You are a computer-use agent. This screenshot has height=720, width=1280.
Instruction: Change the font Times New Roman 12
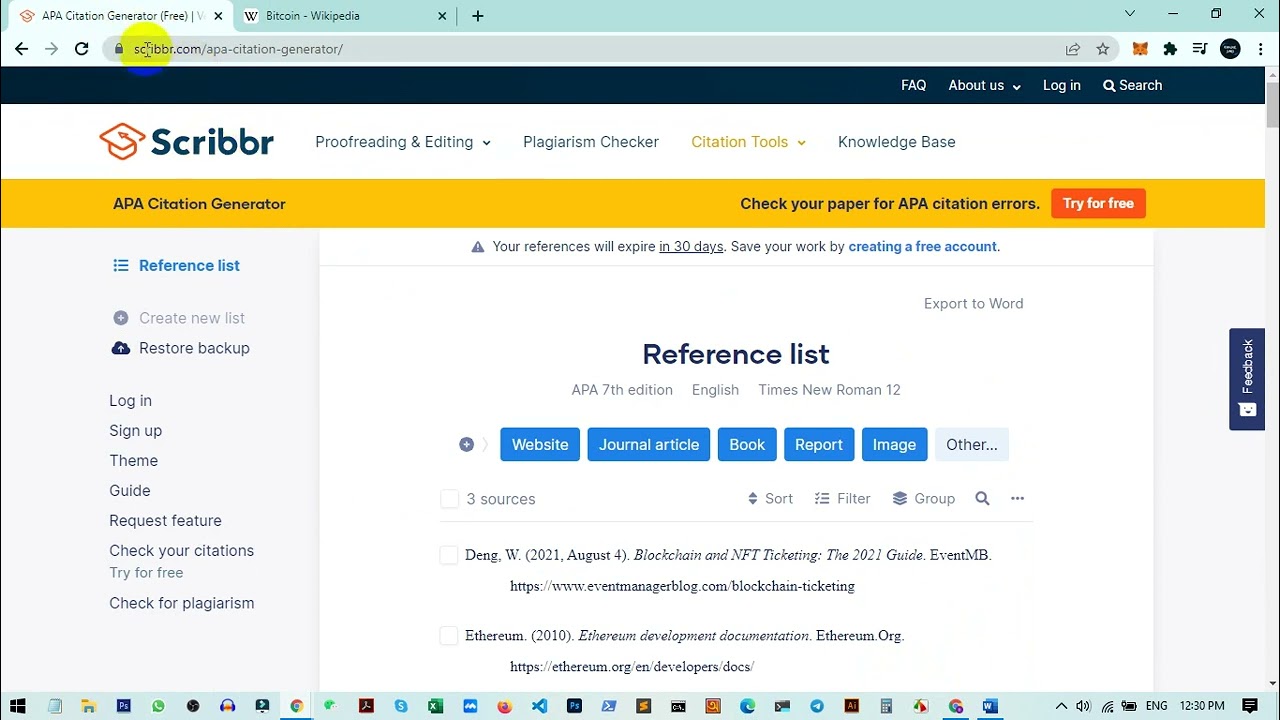pyautogui.click(x=829, y=390)
